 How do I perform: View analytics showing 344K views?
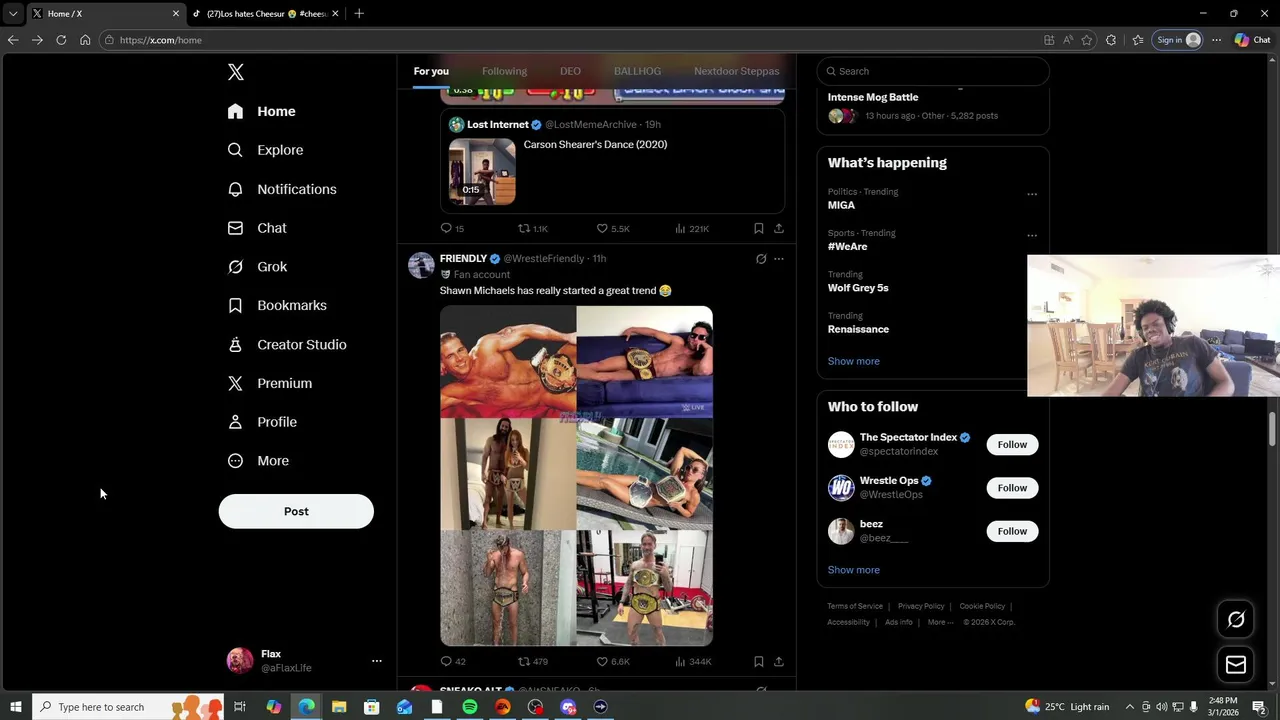[693, 662]
